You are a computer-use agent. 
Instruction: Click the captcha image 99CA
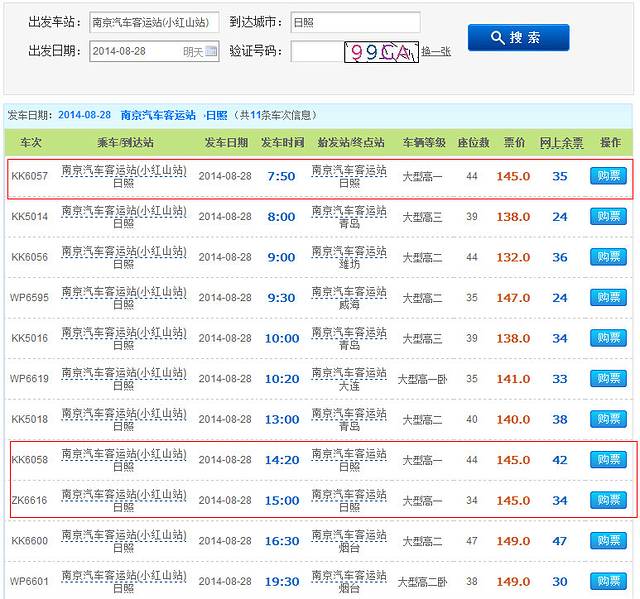(380, 52)
